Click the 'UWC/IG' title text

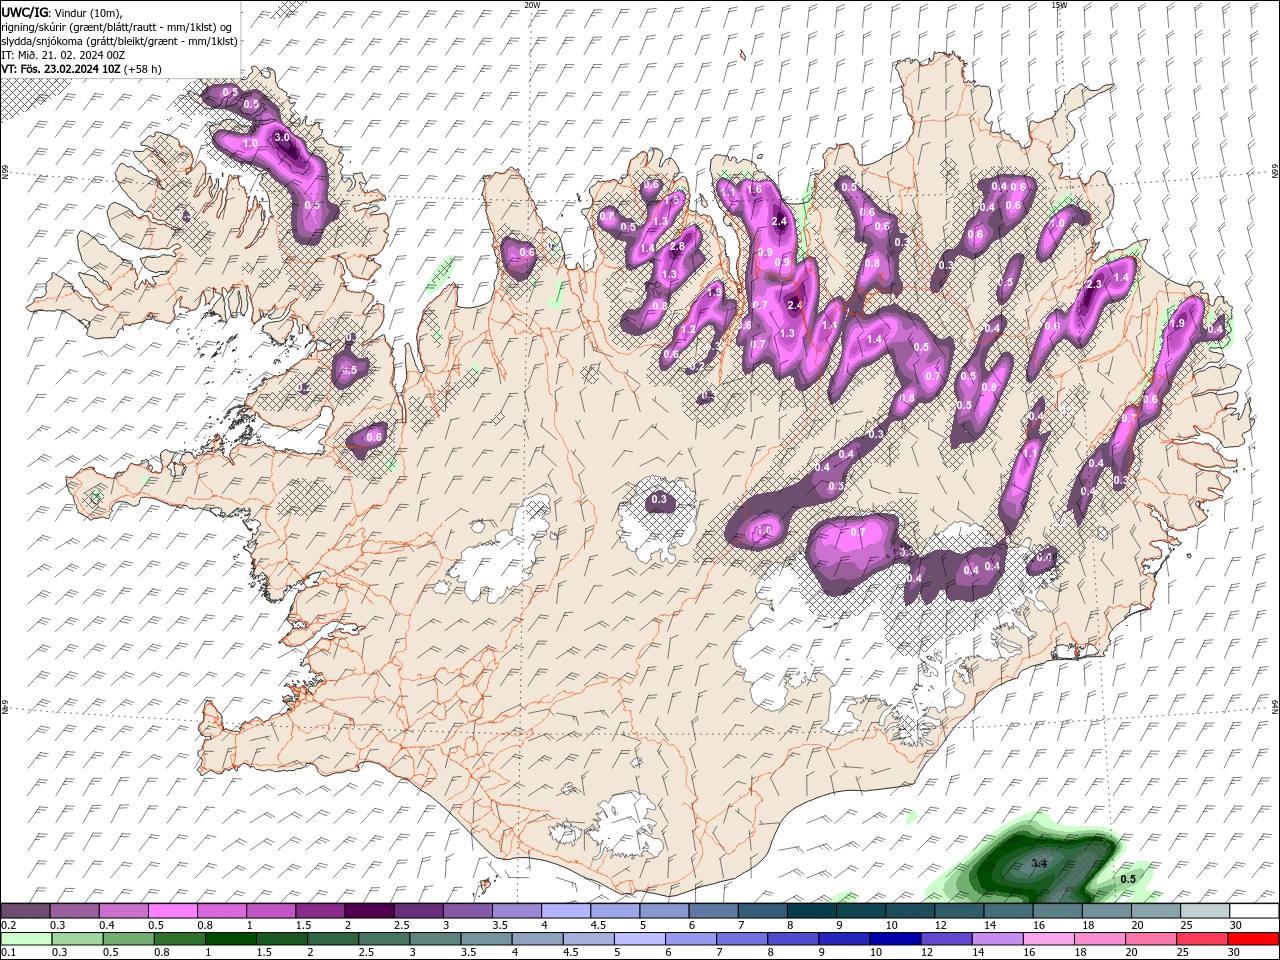coord(24,12)
